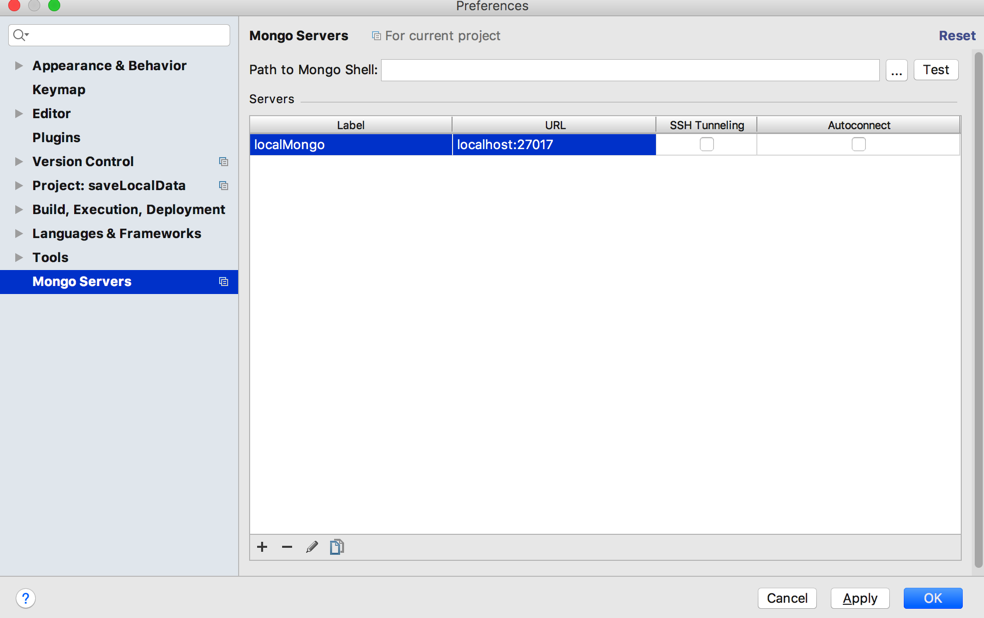
Task: Expand the Editor settings section
Action: click(x=19, y=114)
